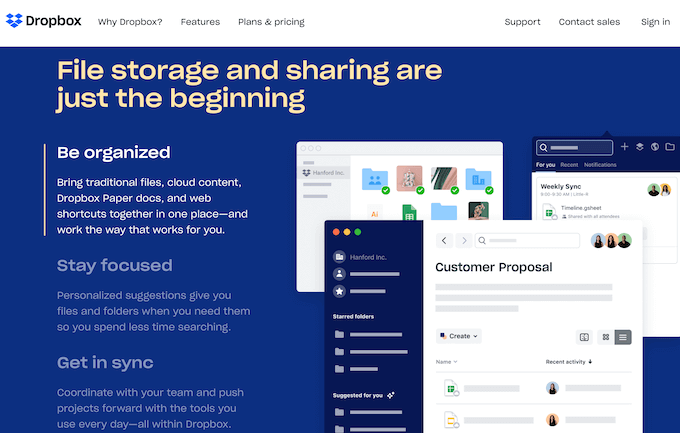Click the building folder icon in file grid
680x433 pixels.
[478, 179]
